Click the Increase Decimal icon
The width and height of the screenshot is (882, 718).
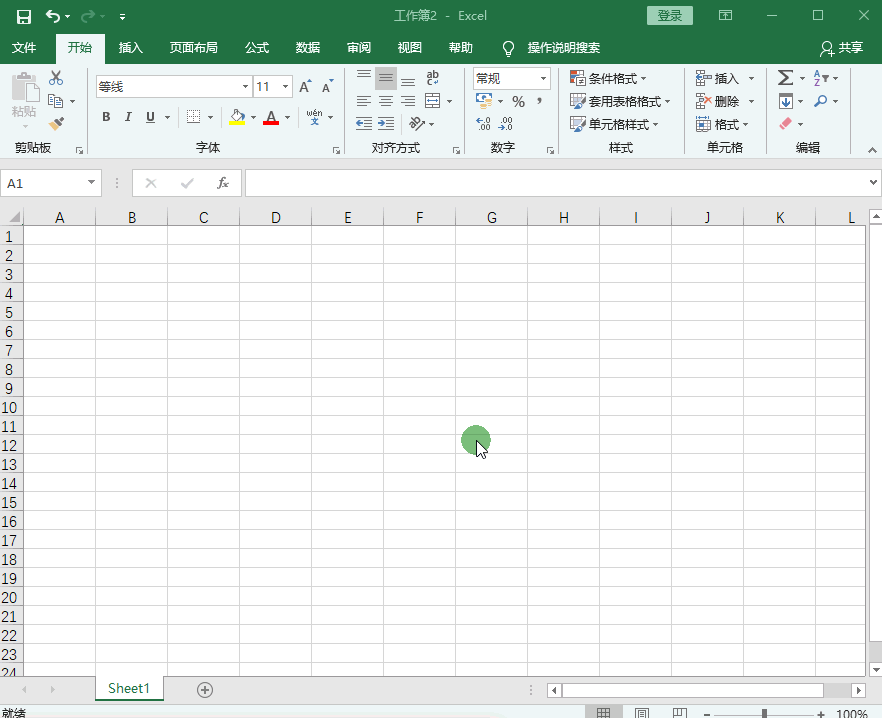tap(483, 123)
